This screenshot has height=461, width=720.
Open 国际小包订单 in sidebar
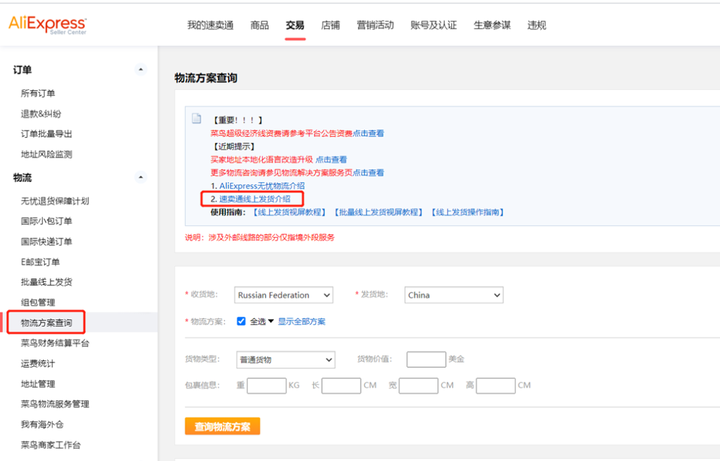46,221
